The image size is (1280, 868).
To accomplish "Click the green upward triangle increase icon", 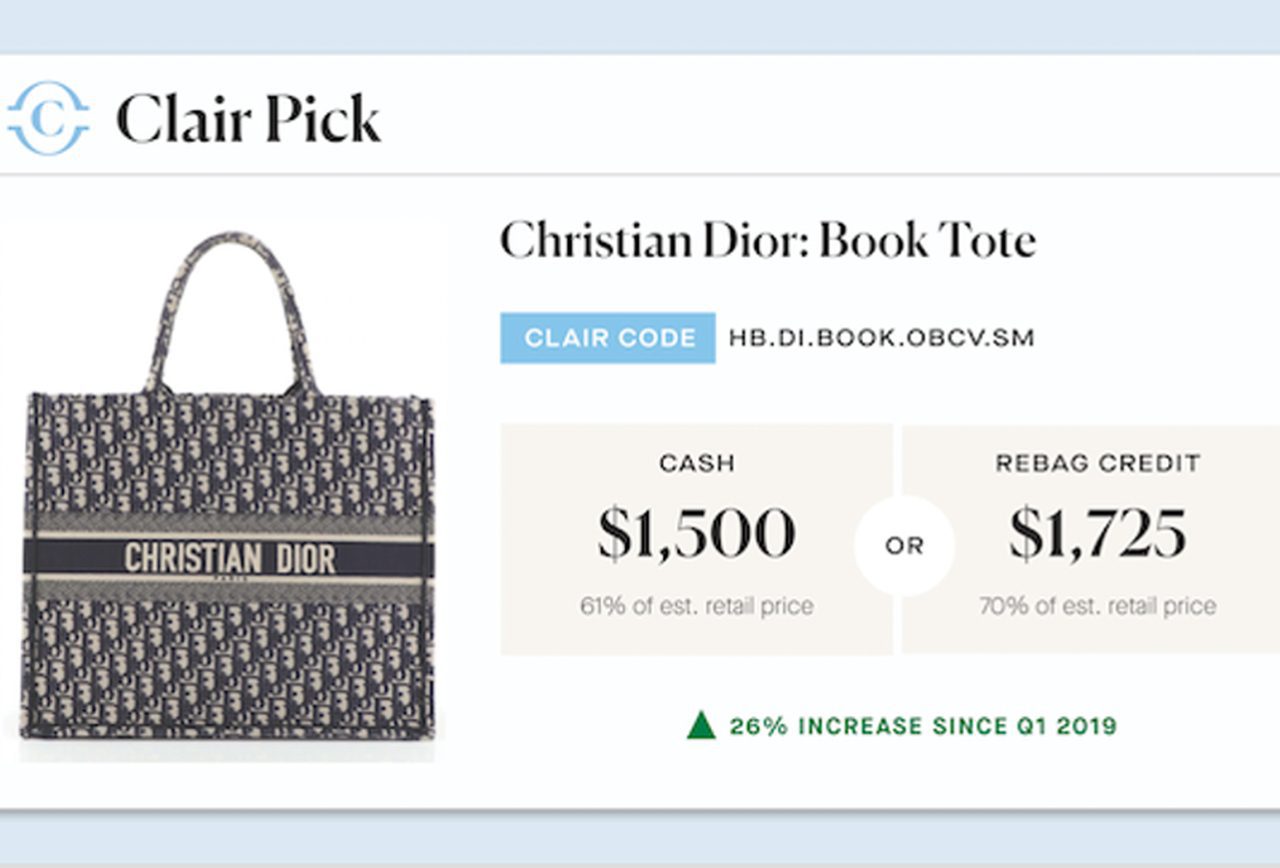I will click(702, 725).
